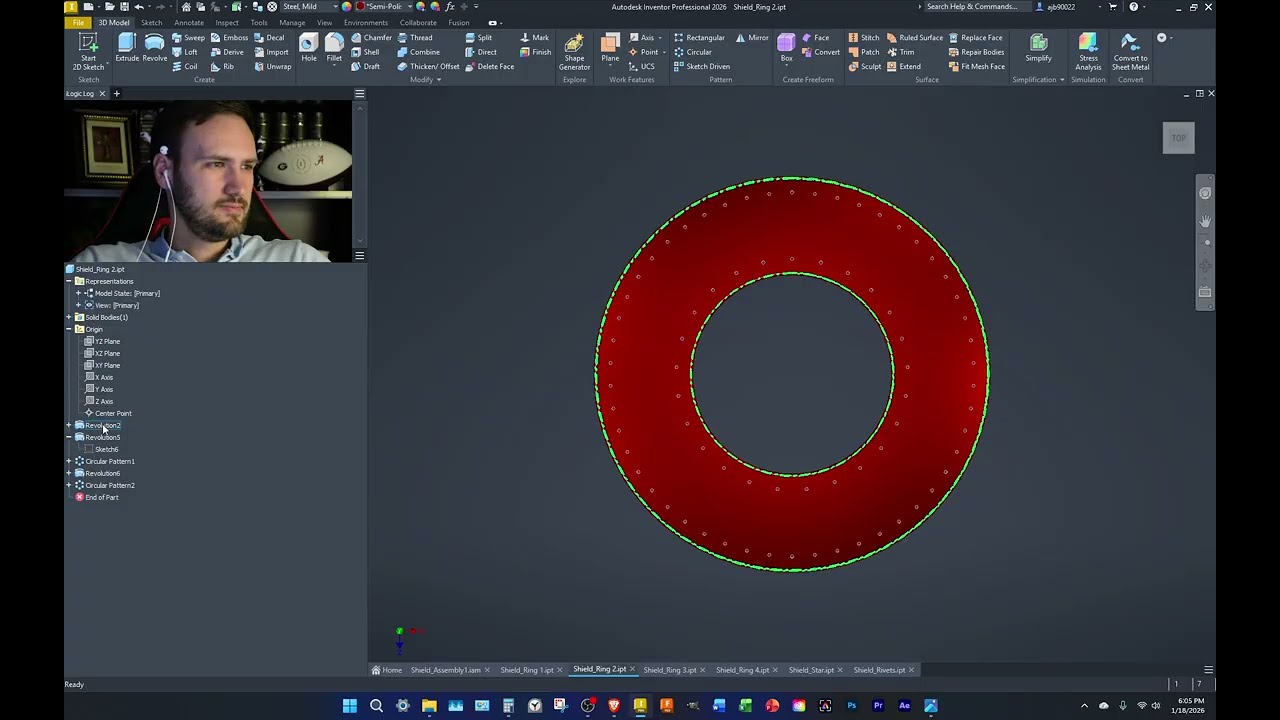
Task: Open Photoshop from the taskbar
Action: 851,706
